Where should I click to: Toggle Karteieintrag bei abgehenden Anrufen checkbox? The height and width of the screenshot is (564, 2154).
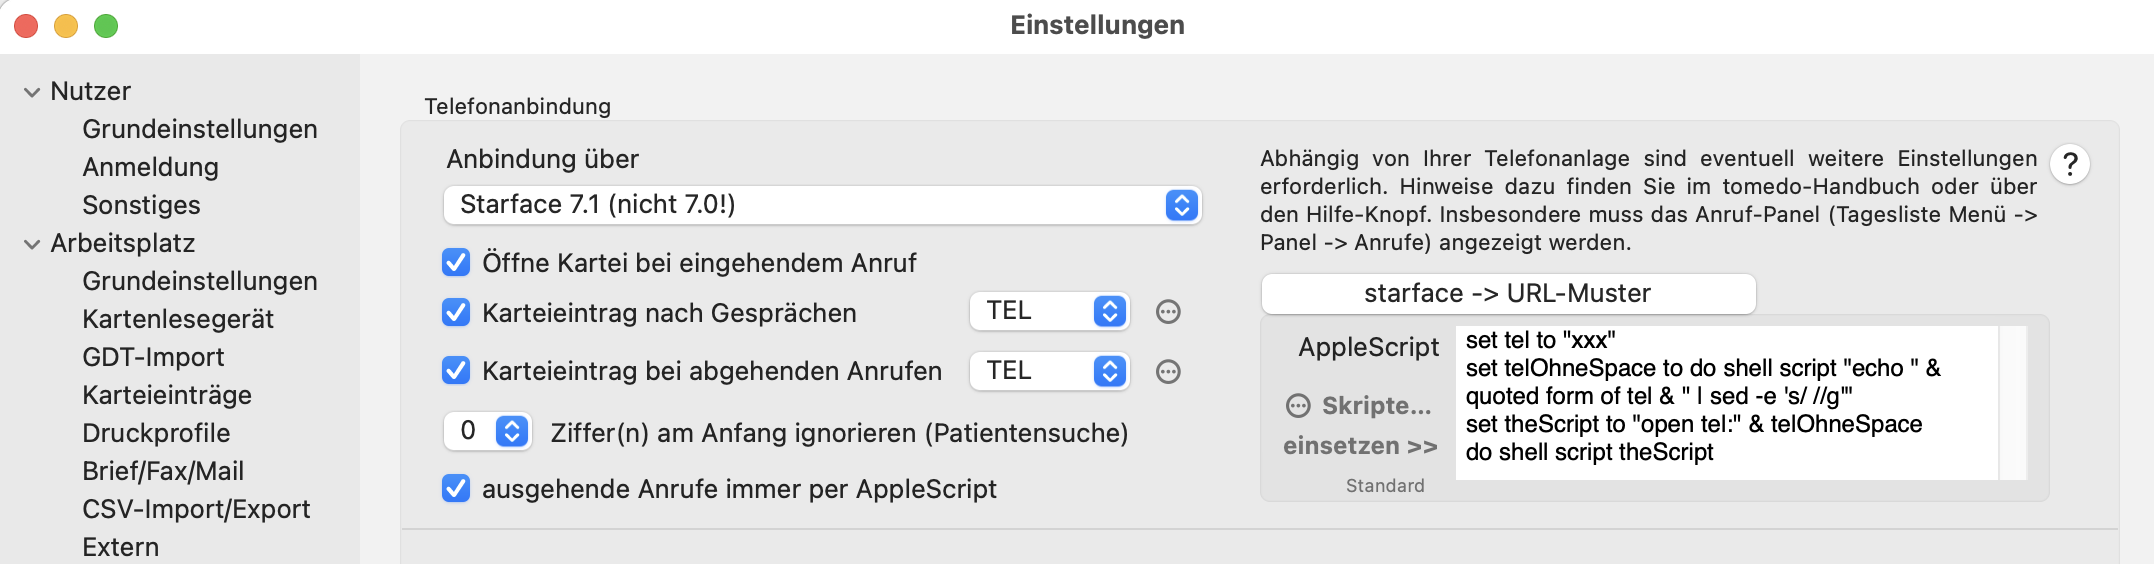pyautogui.click(x=456, y=371)
